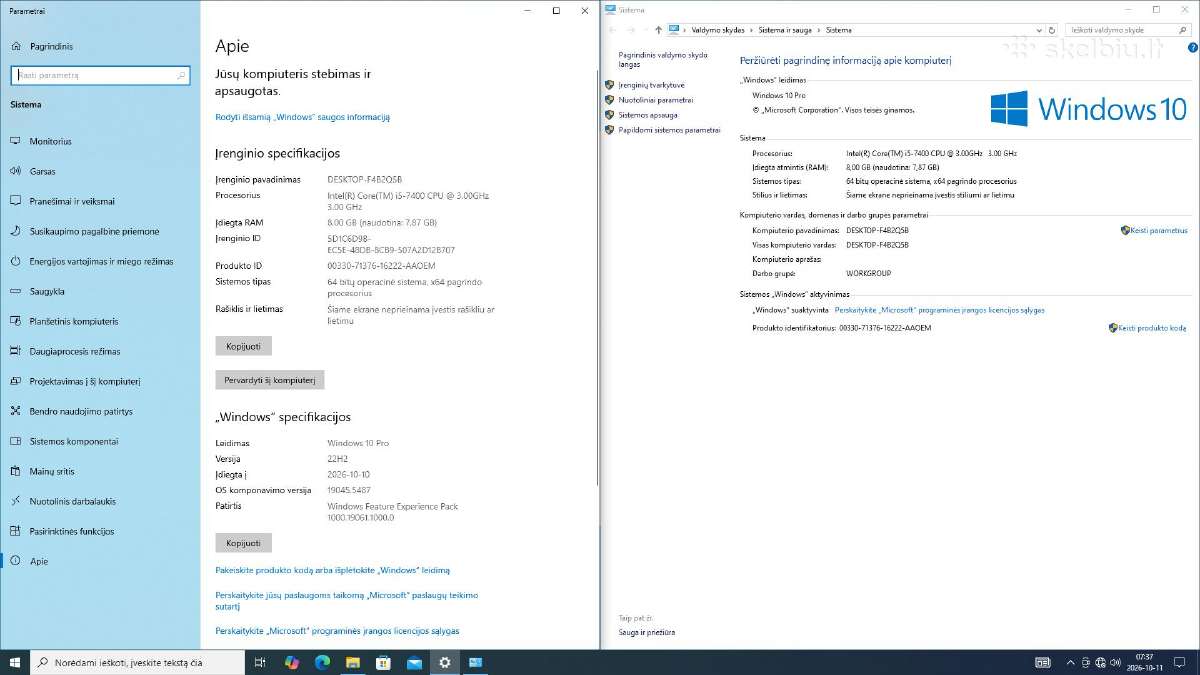This screenshot has height=675, width=1200.
Task: Open Mail app from the taskbar
Action: 414,662
